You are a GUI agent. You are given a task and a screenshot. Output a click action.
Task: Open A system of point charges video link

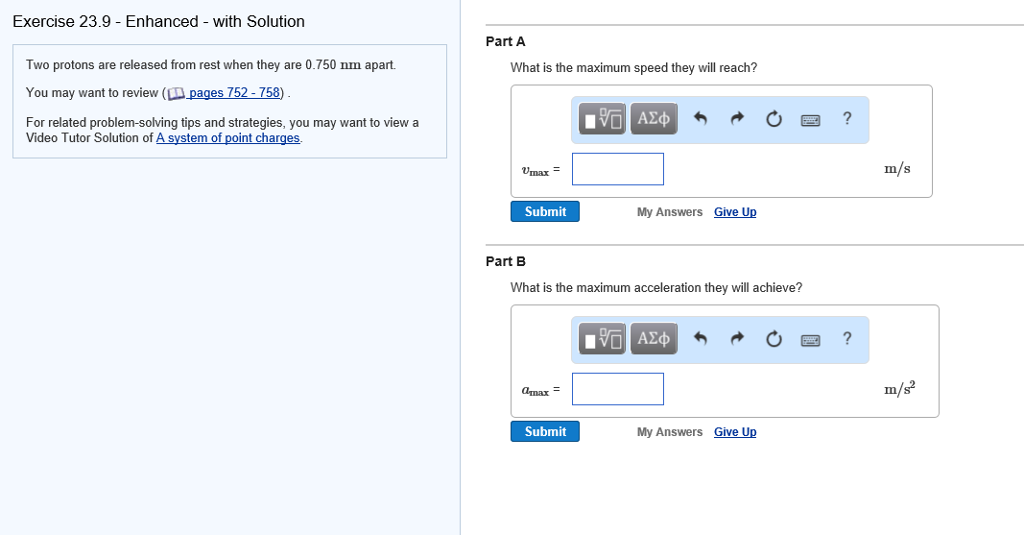[228, 138]
